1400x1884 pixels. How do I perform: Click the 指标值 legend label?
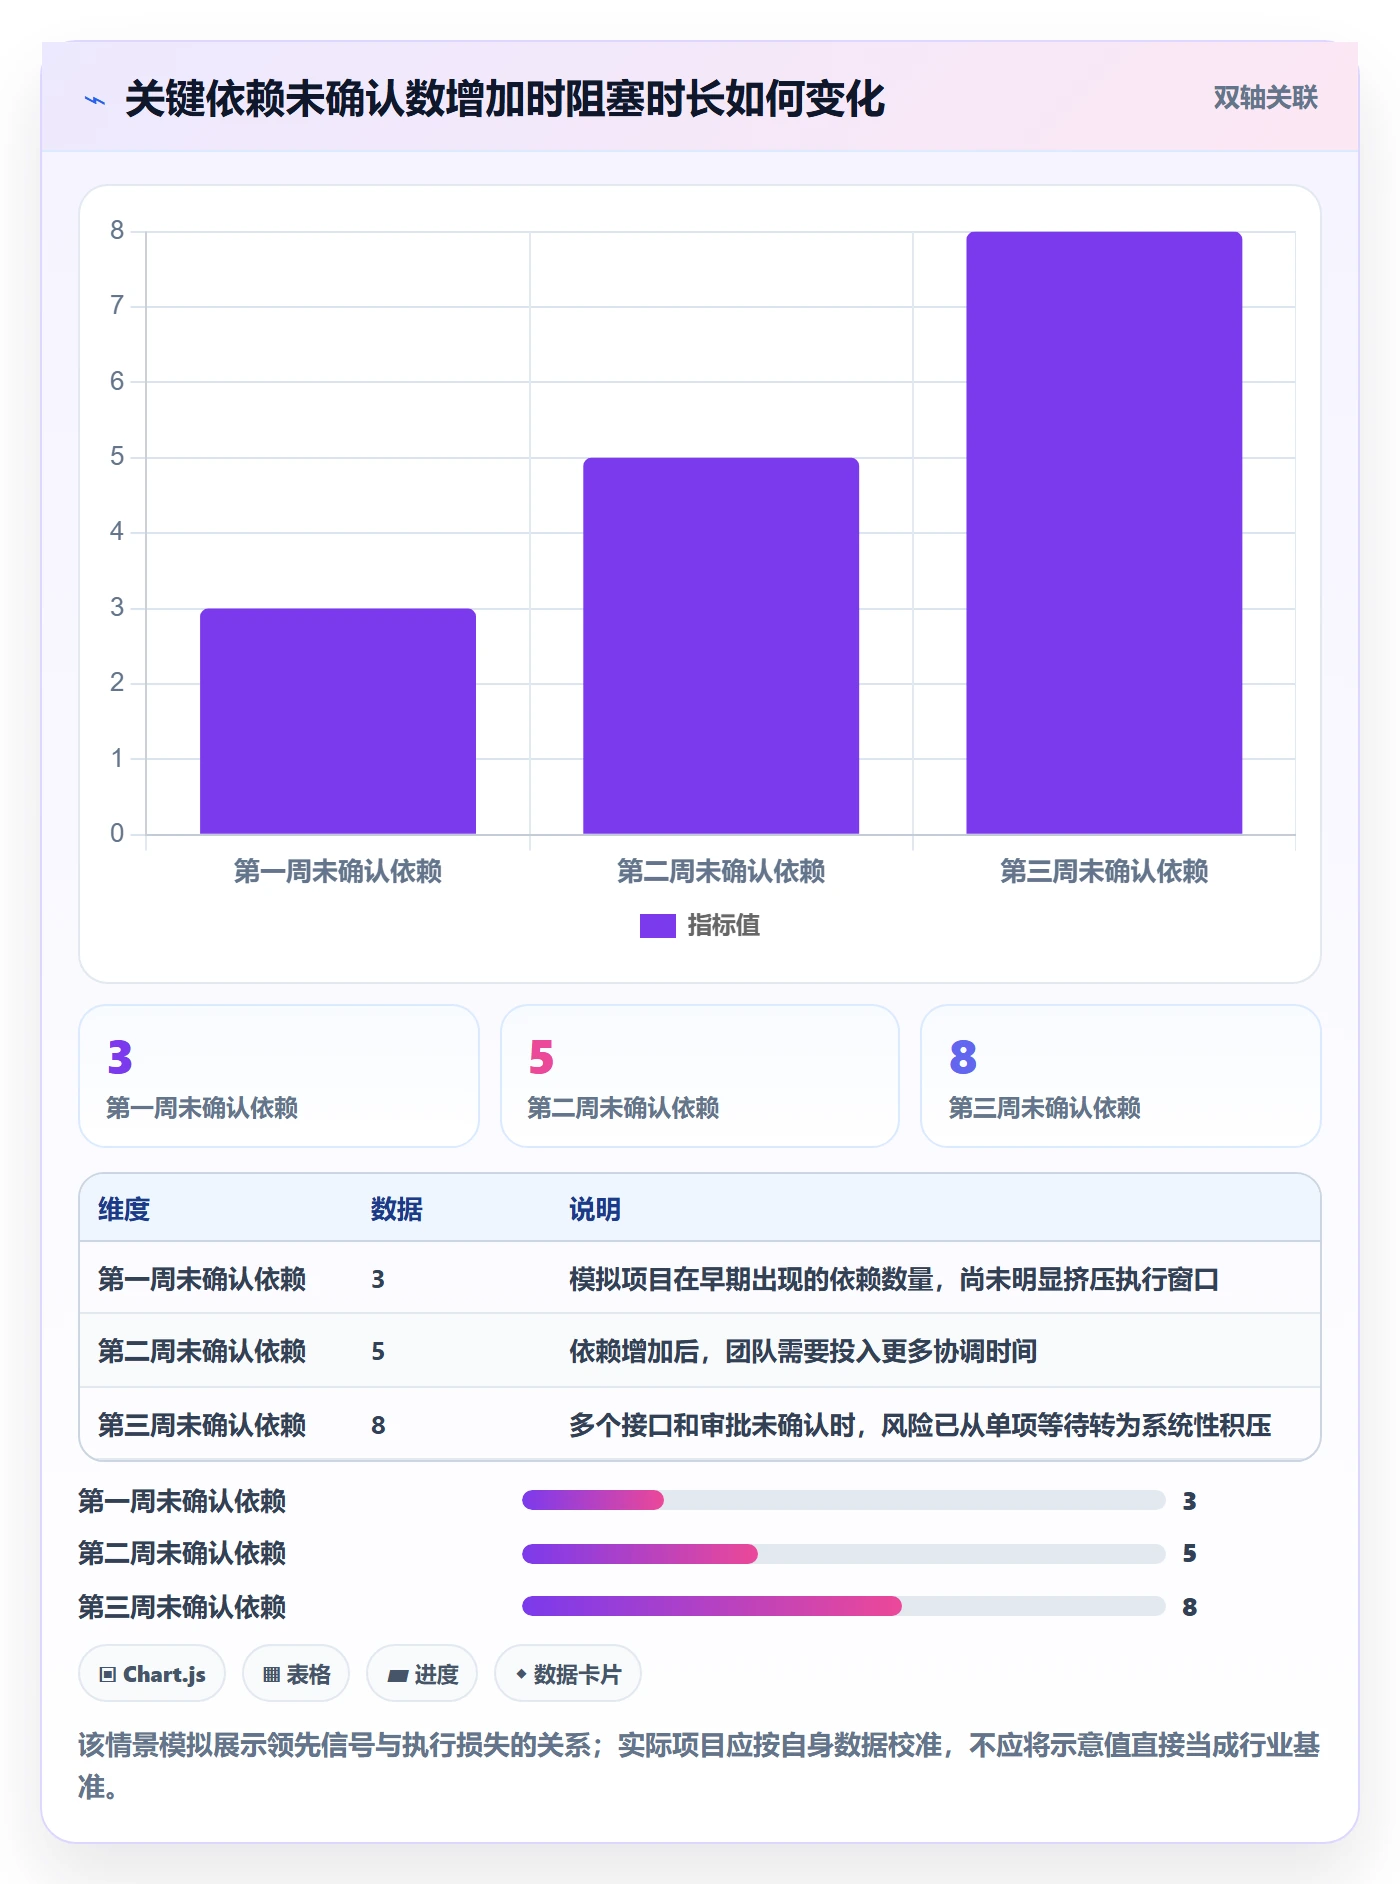(724, 926)
